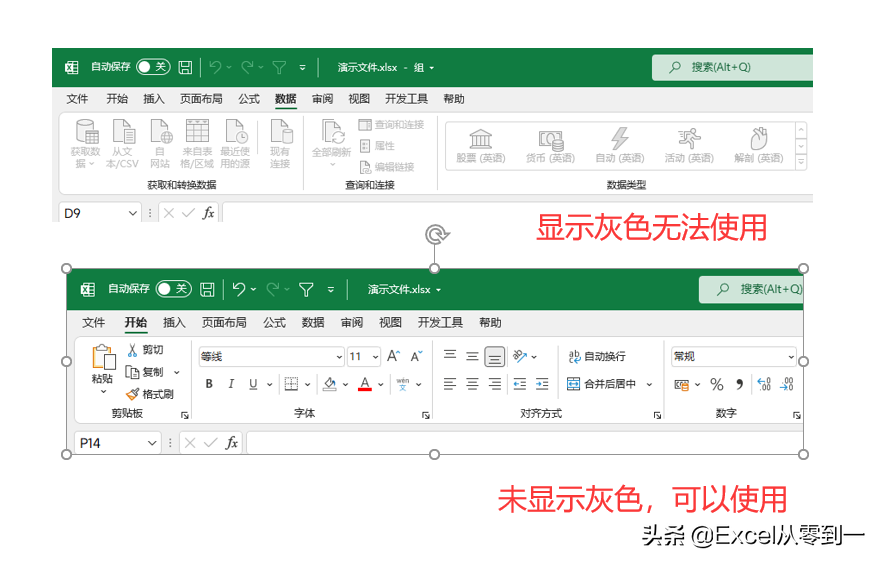Screen dimensions: 880x563
Task: Expand the 粘贴 dropdown arrow
Action: tap(103, 392)
